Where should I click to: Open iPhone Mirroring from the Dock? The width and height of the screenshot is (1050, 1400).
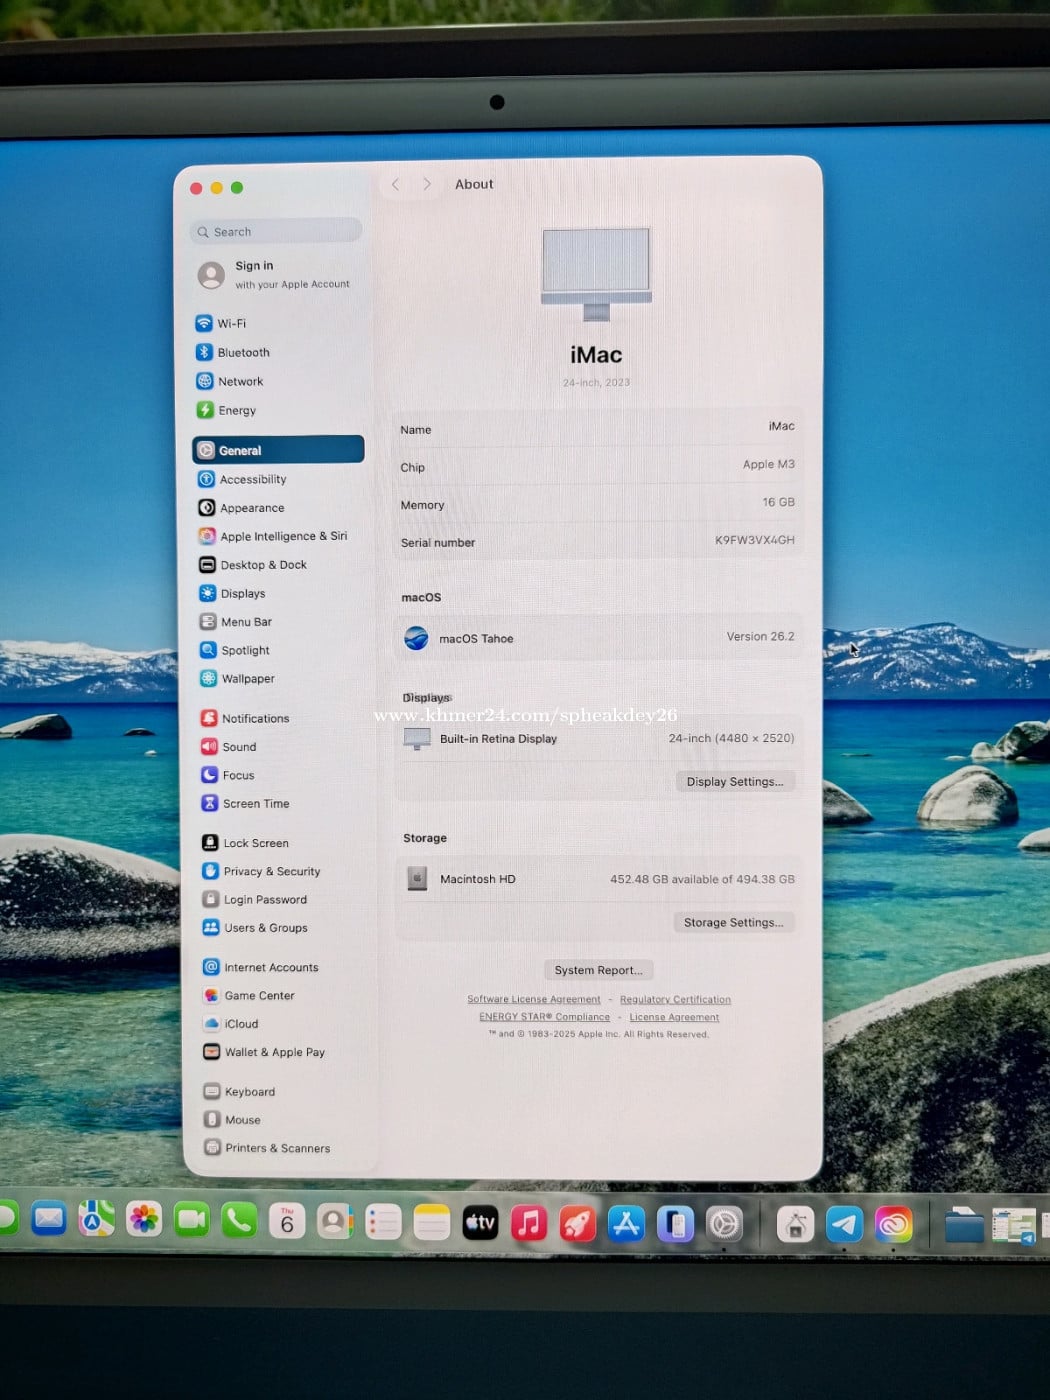coord(675,1224)
